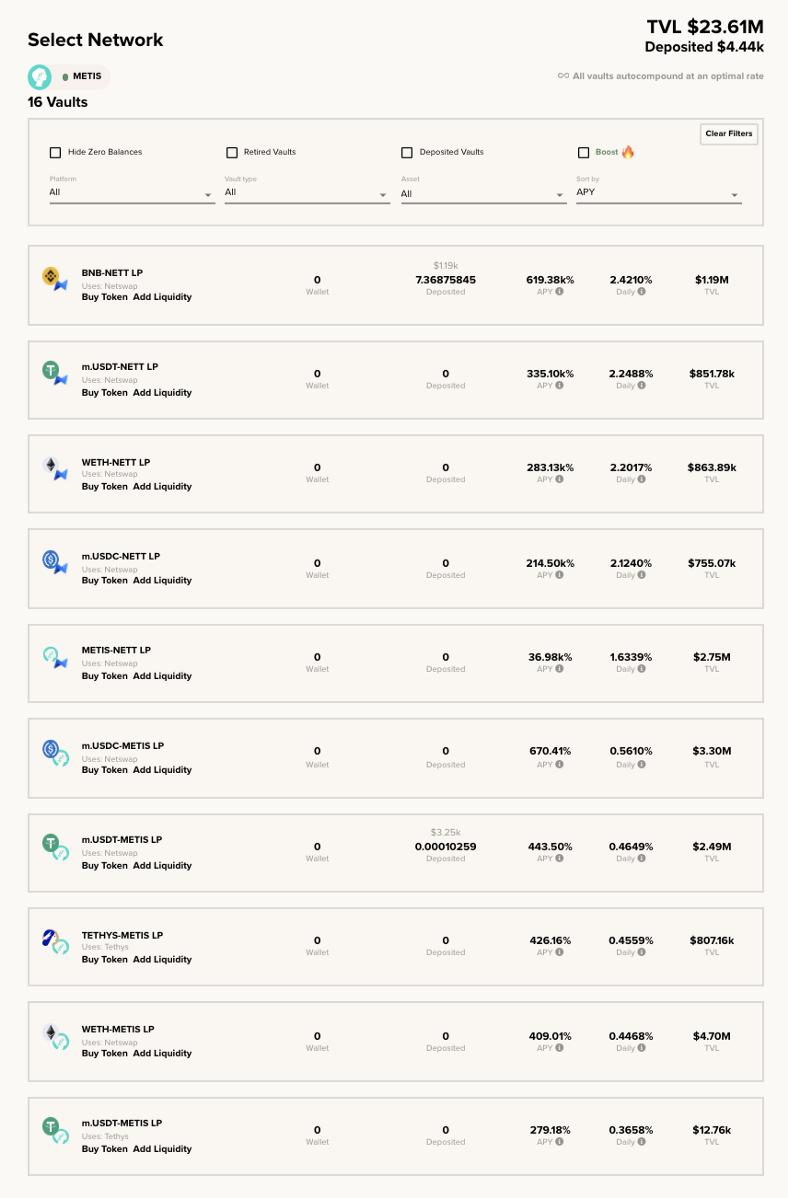
Task: Click the Metis network logo icon
Action: 39,76
